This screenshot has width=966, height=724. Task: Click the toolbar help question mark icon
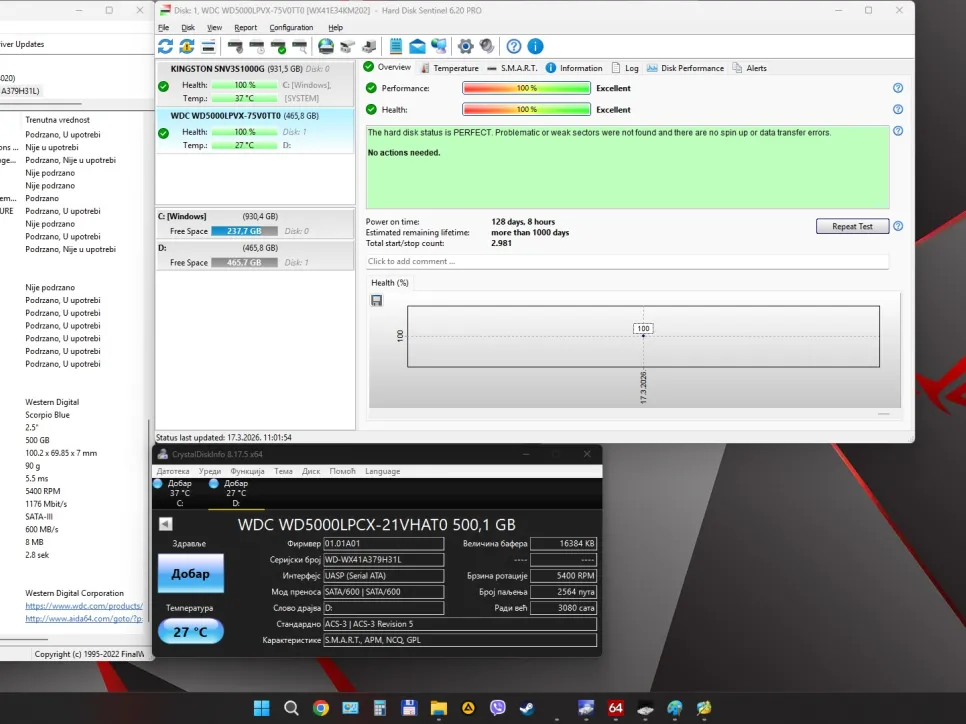click(x=514, y=46)
